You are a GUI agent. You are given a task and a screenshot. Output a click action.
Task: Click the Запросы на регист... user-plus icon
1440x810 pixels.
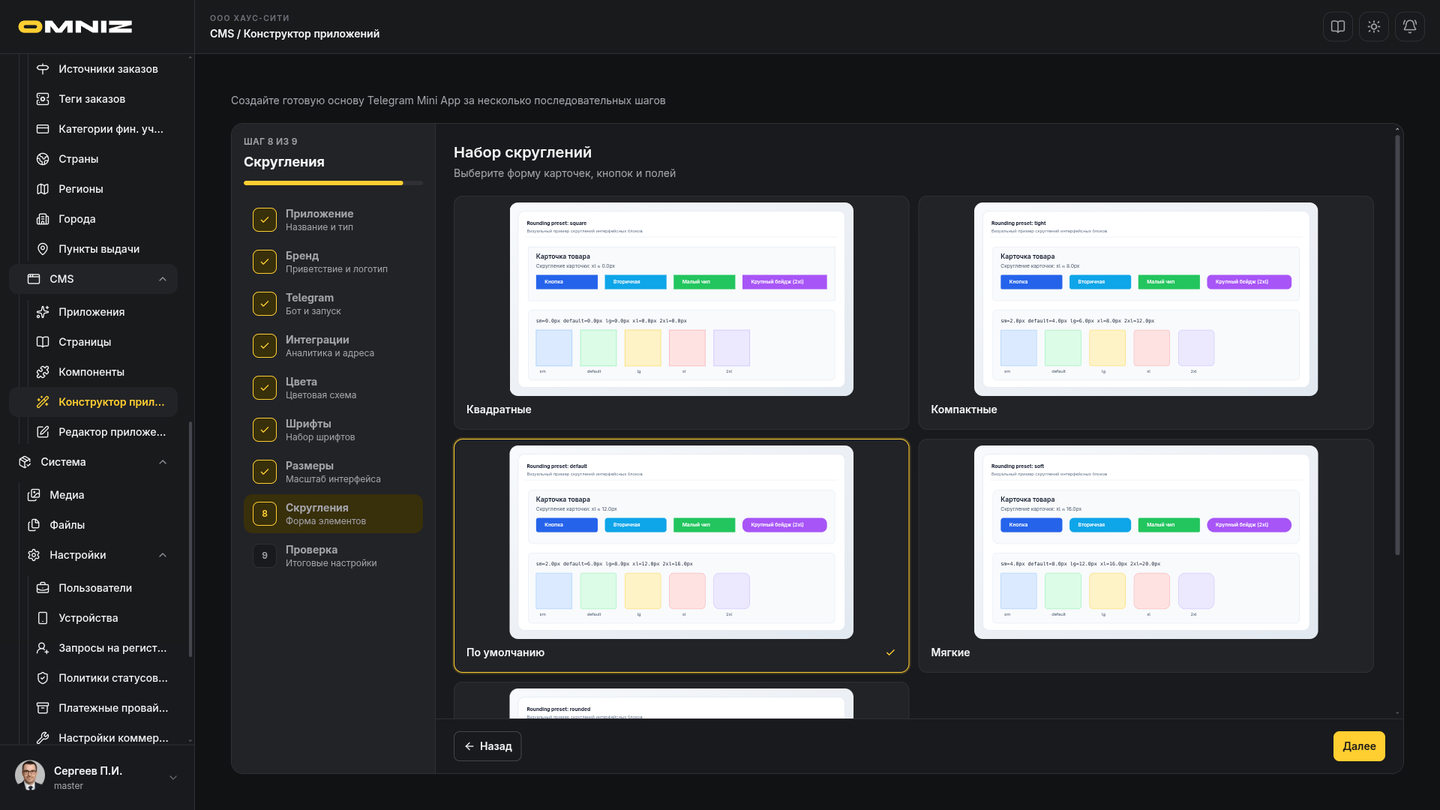[x=43, y=648]
